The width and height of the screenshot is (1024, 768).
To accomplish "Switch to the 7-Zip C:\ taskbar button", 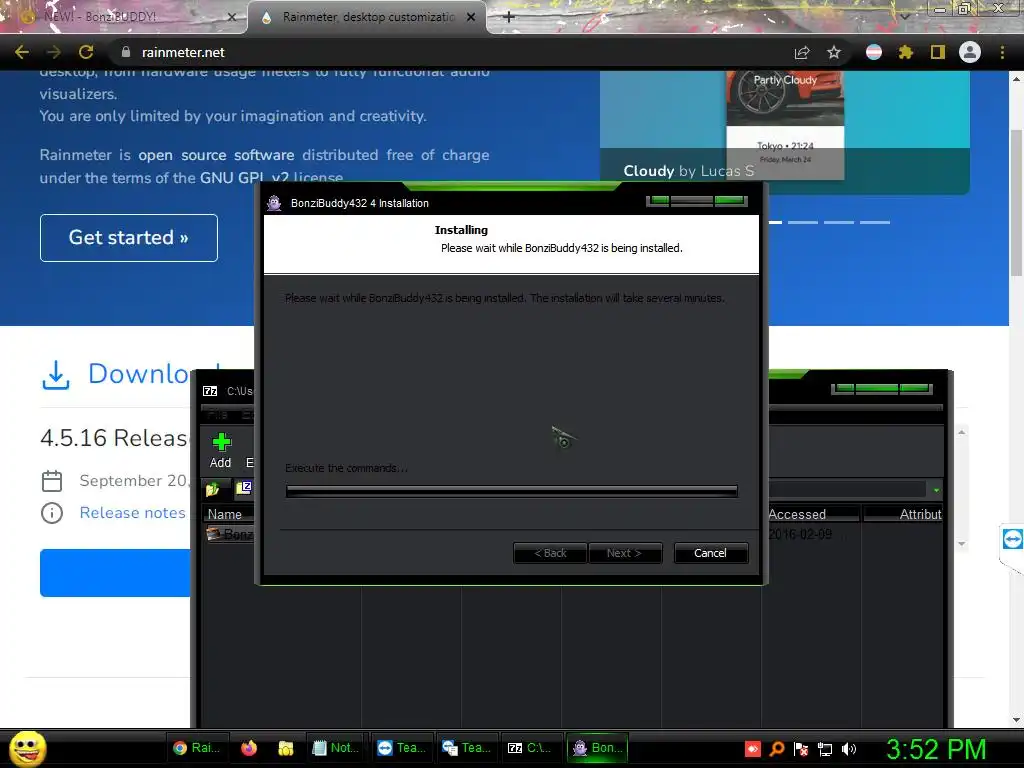I will (x=530, y=748).
